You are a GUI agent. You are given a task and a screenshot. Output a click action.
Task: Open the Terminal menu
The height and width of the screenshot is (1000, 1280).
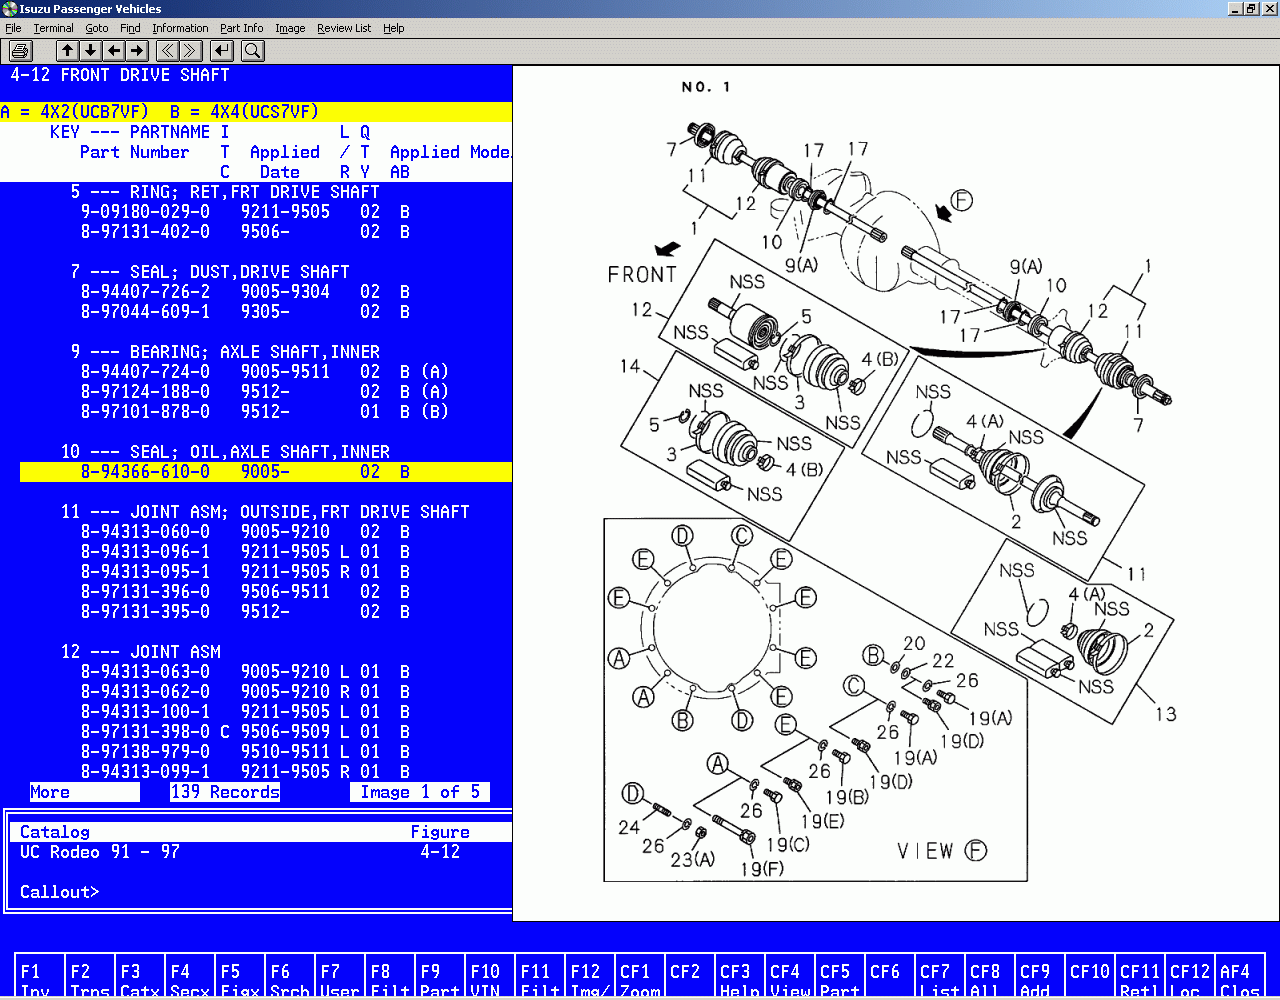click(x=53, y=28)
